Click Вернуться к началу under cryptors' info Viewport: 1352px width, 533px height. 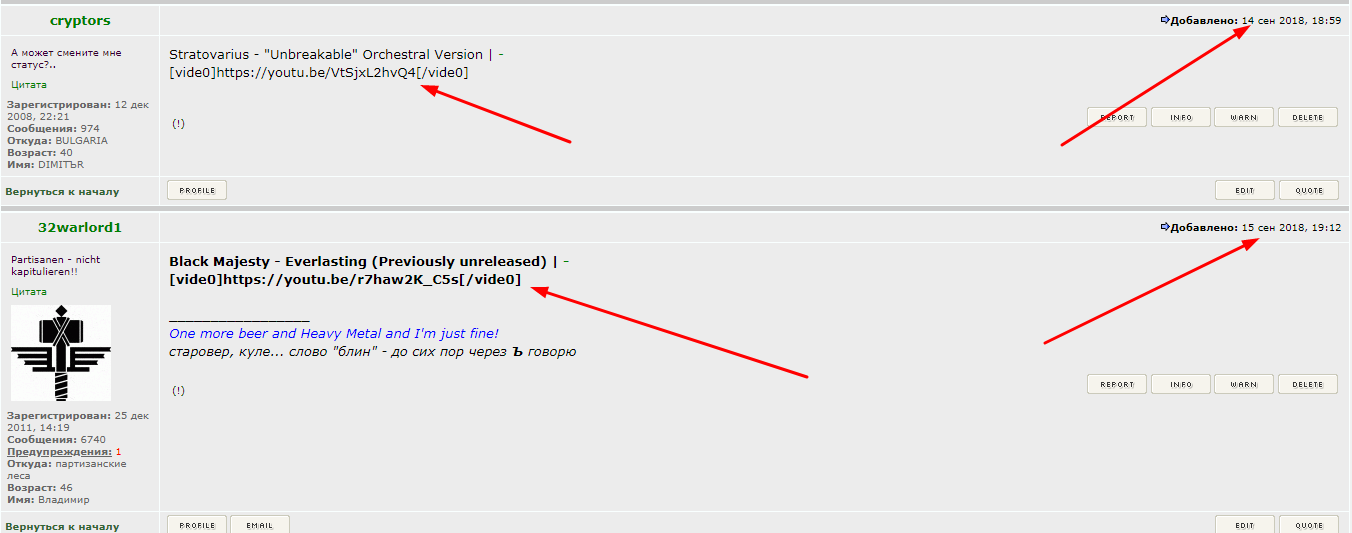62,191
